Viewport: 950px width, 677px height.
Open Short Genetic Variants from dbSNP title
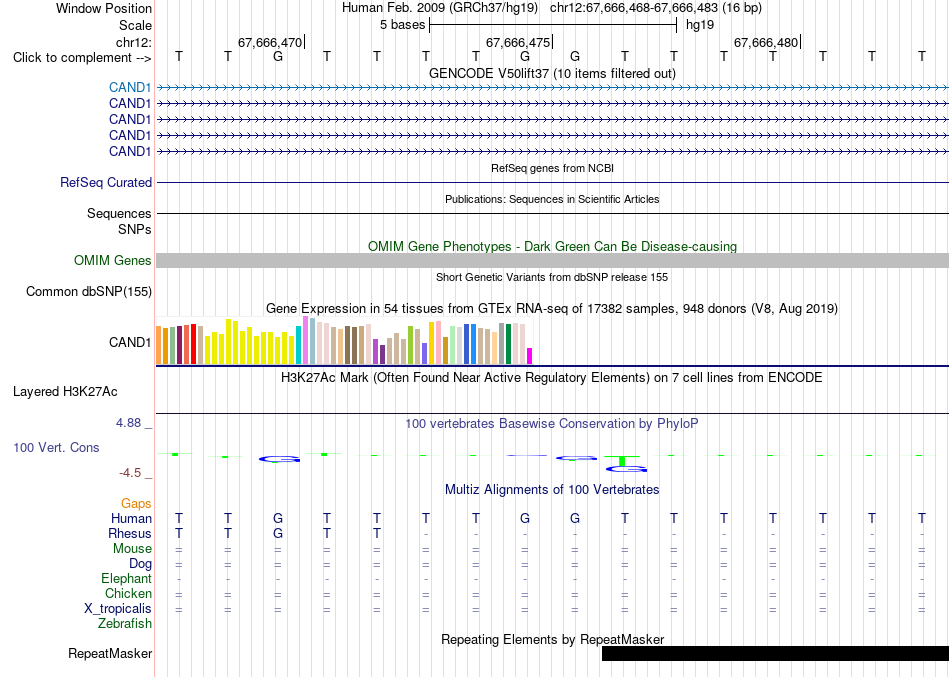point(552,278)
